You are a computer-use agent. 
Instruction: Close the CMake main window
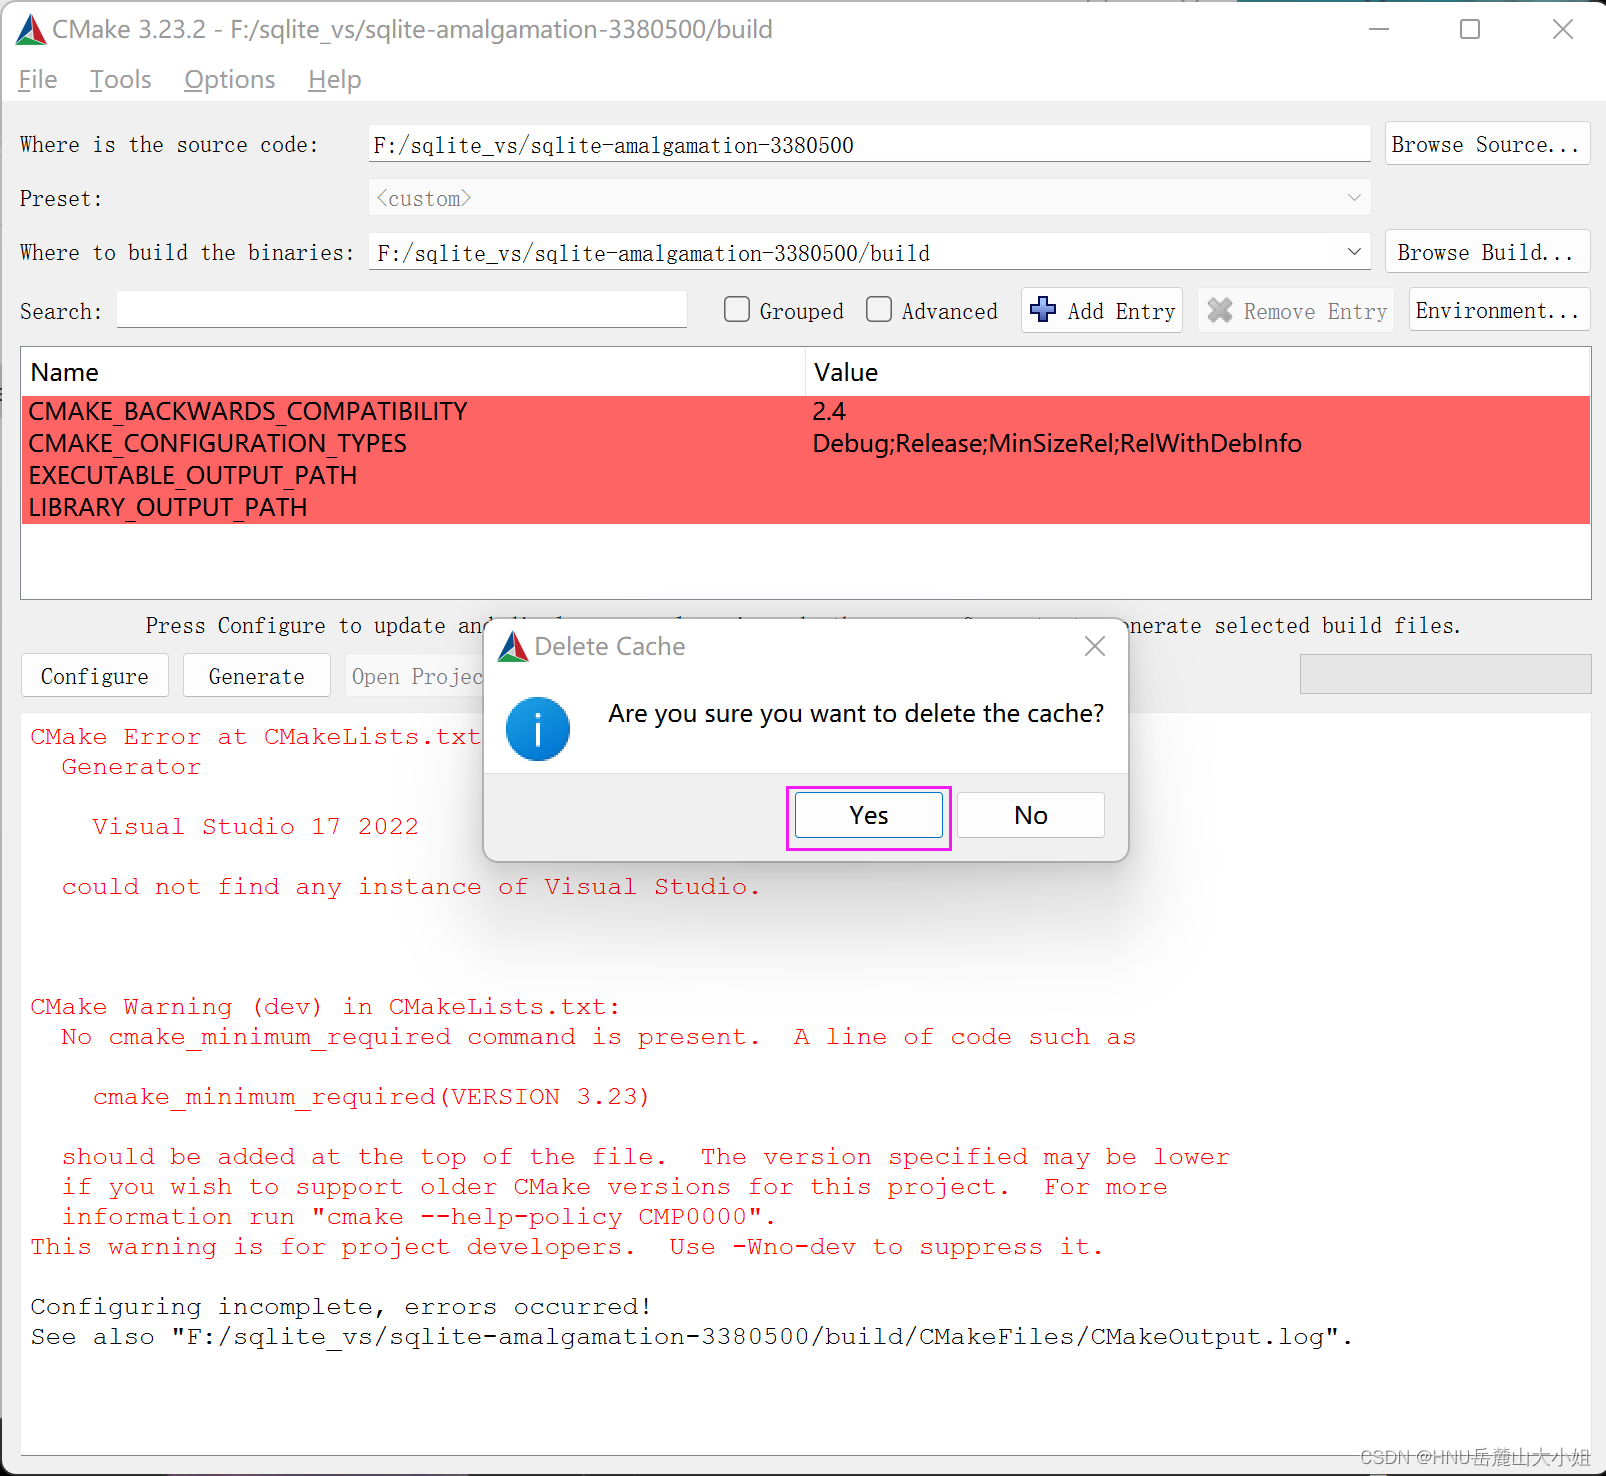pos(1563,30)
